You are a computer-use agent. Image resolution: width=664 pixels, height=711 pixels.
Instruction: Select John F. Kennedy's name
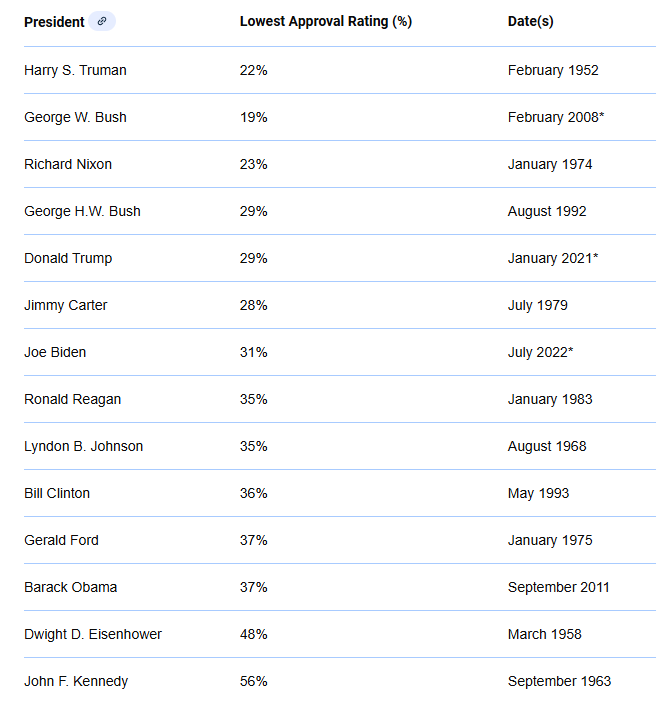tap(76, 681)
